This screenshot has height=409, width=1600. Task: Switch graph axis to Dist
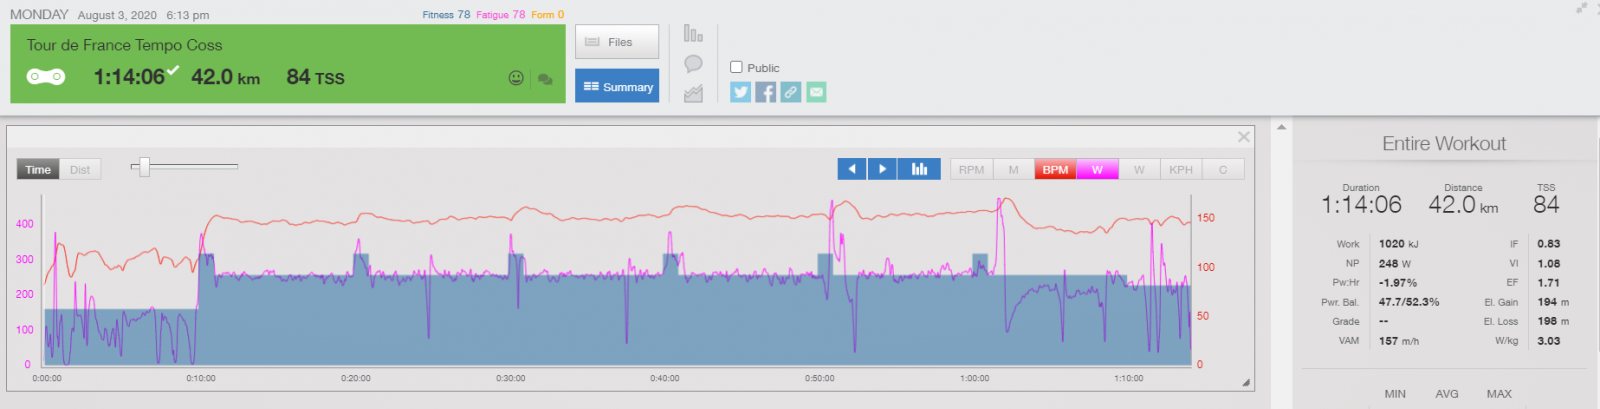pyautogui.click(x=80, y=170)
